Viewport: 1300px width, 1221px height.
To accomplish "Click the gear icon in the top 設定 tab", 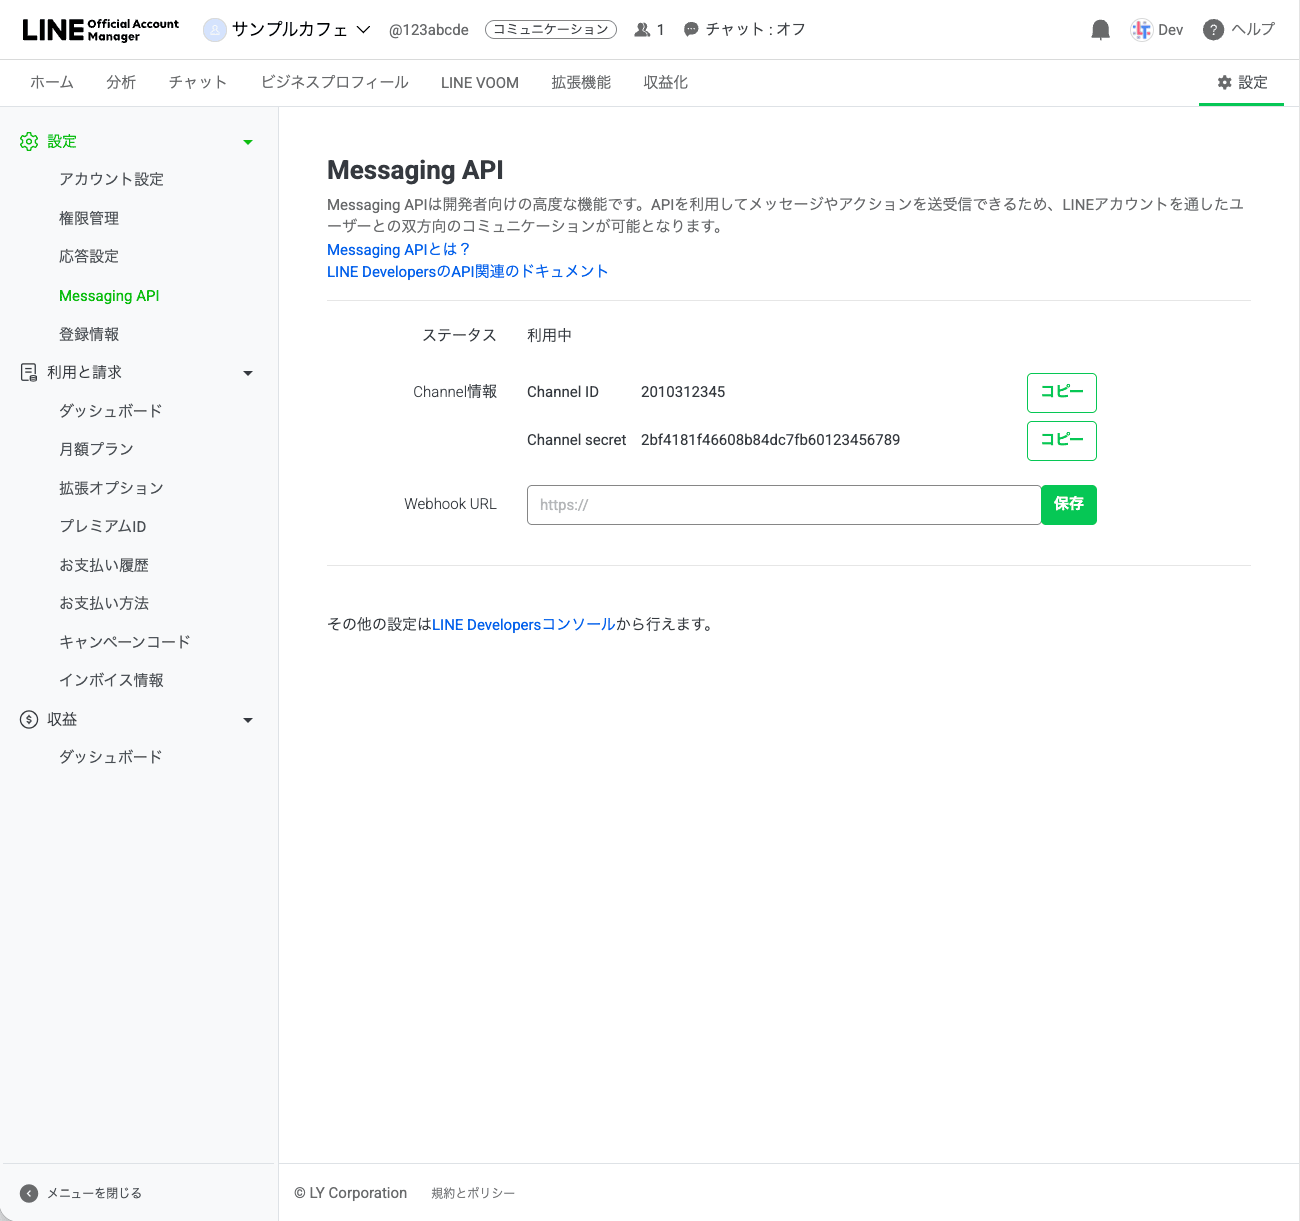I will (x=1224, y=83).
